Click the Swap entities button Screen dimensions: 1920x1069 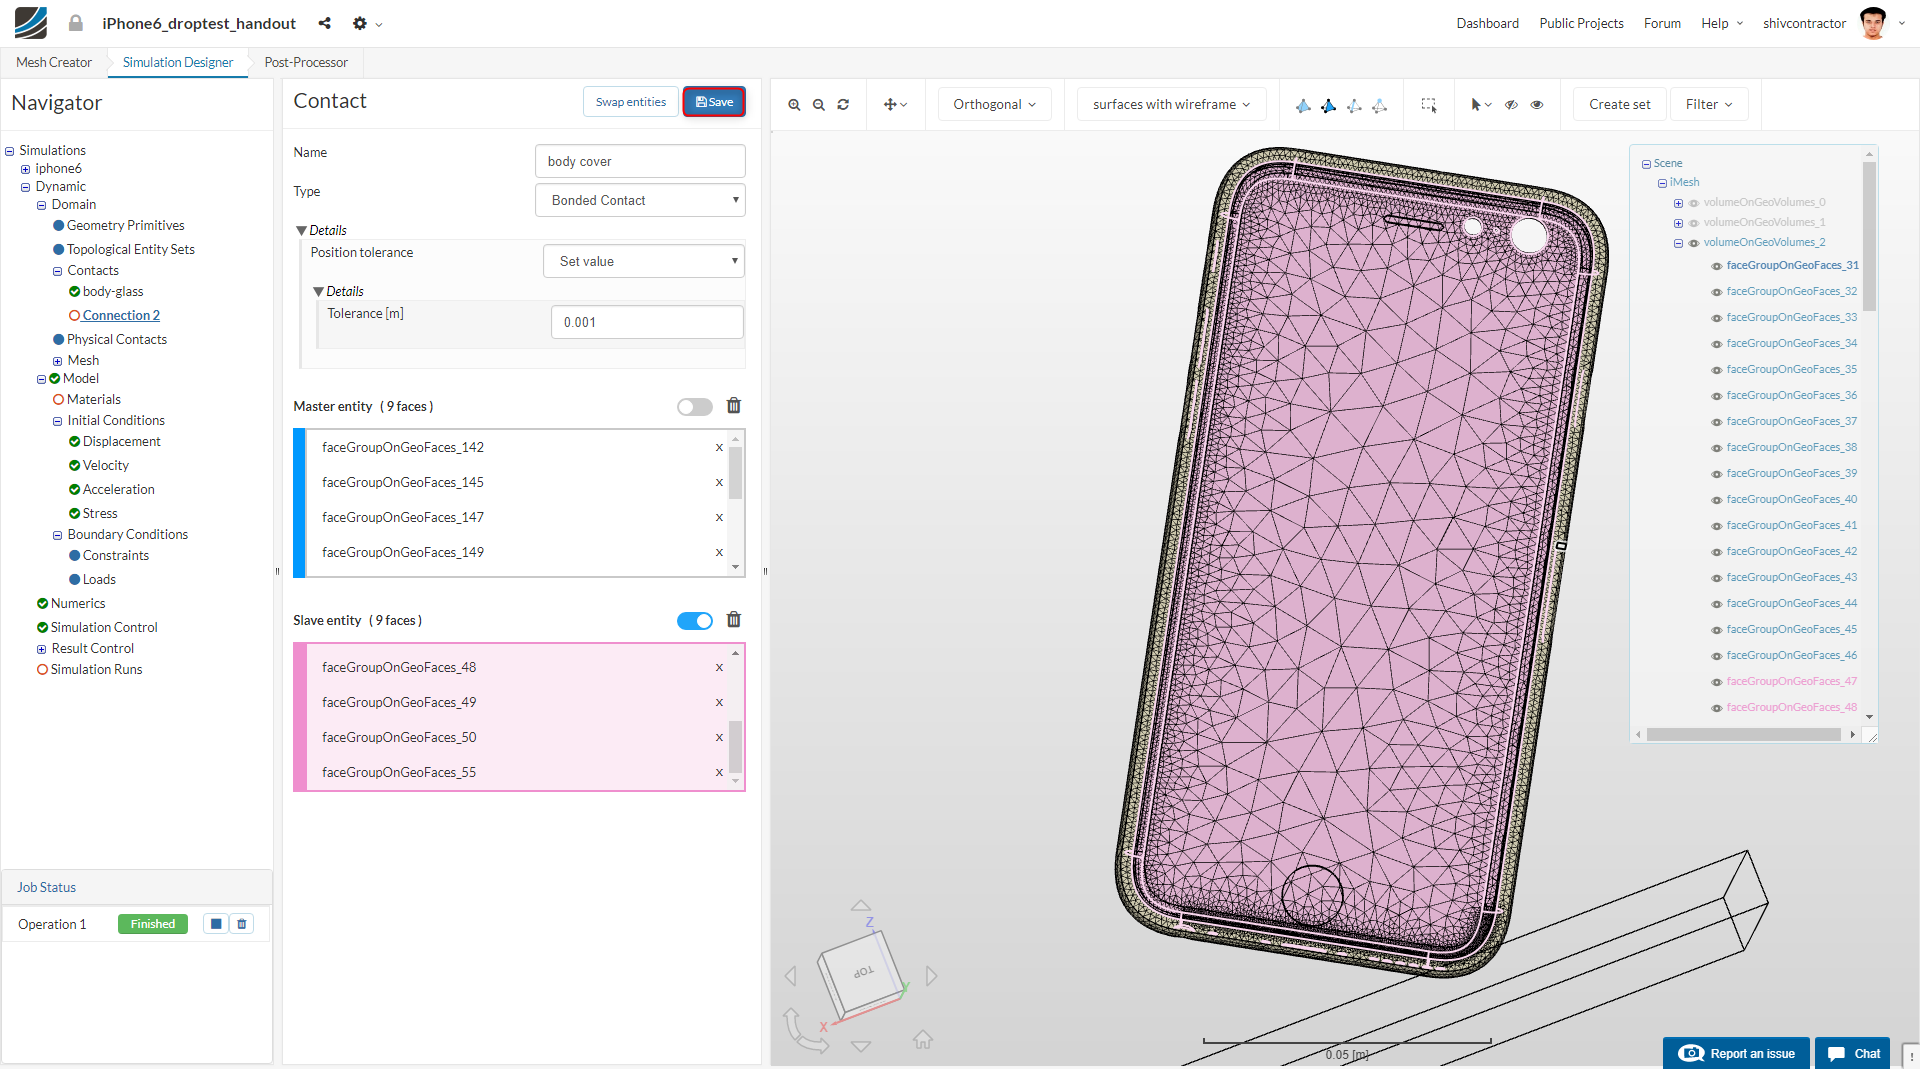point(630,101)
